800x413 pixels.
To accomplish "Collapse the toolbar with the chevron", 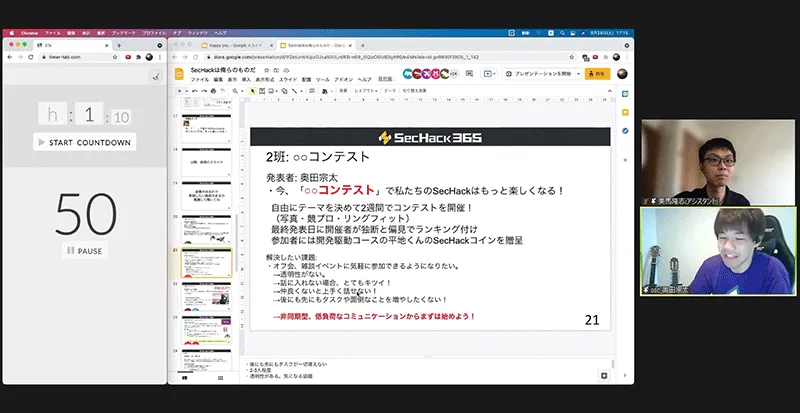I will (609, 91).
